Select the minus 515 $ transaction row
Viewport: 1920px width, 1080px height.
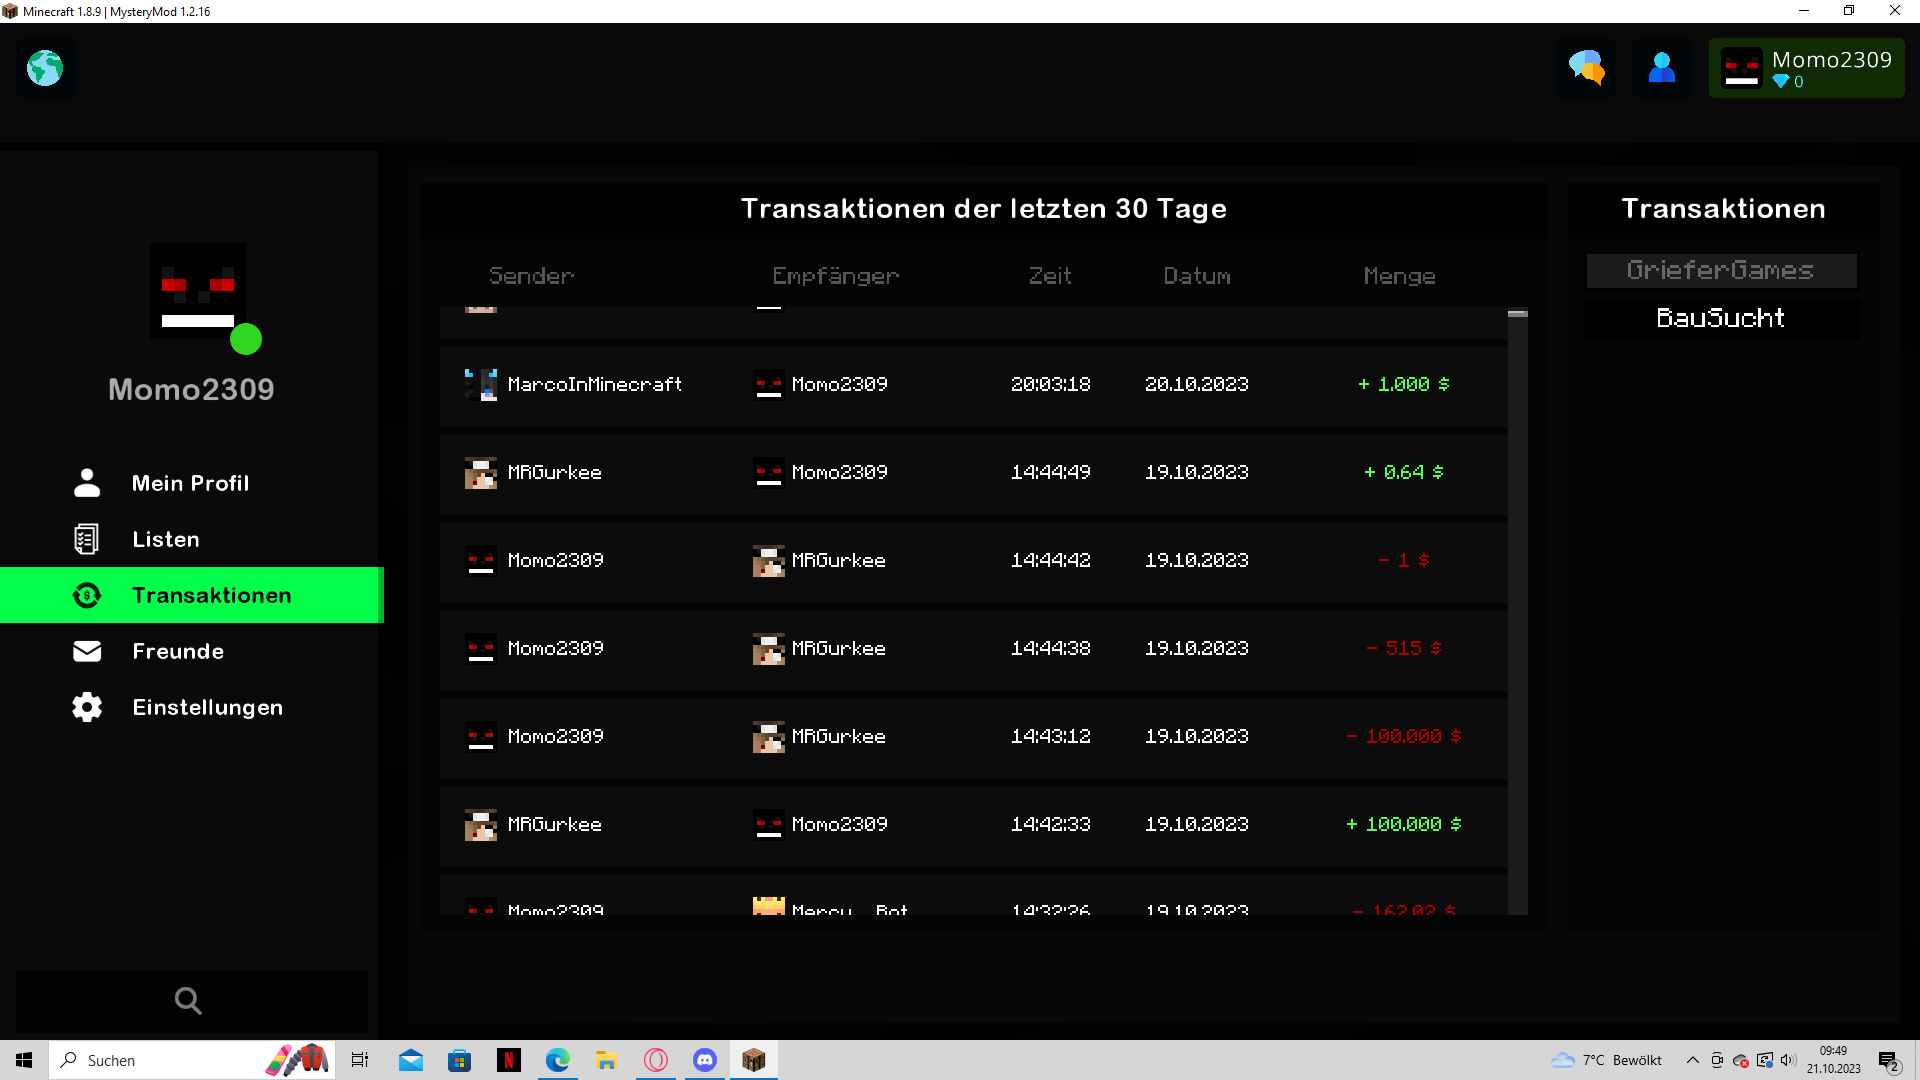pyautogui.click(x=973, y=648)
